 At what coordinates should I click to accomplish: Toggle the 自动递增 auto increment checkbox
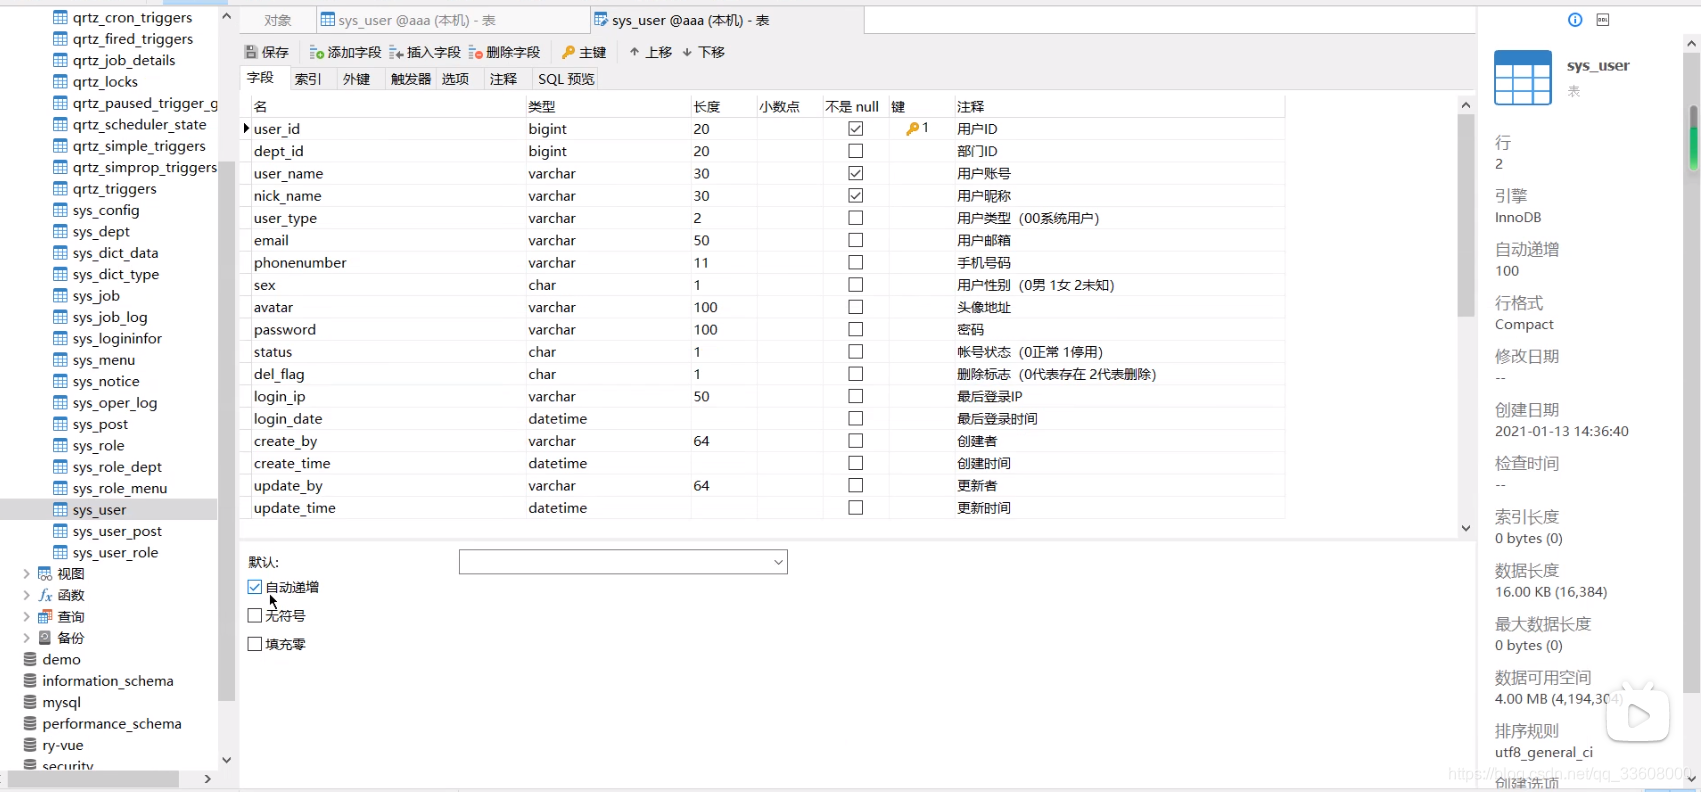tap(255, 587)
